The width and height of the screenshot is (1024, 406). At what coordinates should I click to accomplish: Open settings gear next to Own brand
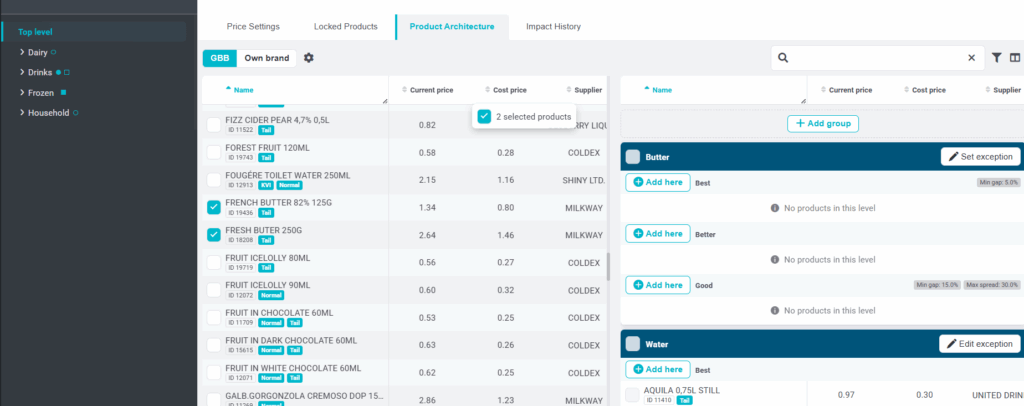pos(309,58)
